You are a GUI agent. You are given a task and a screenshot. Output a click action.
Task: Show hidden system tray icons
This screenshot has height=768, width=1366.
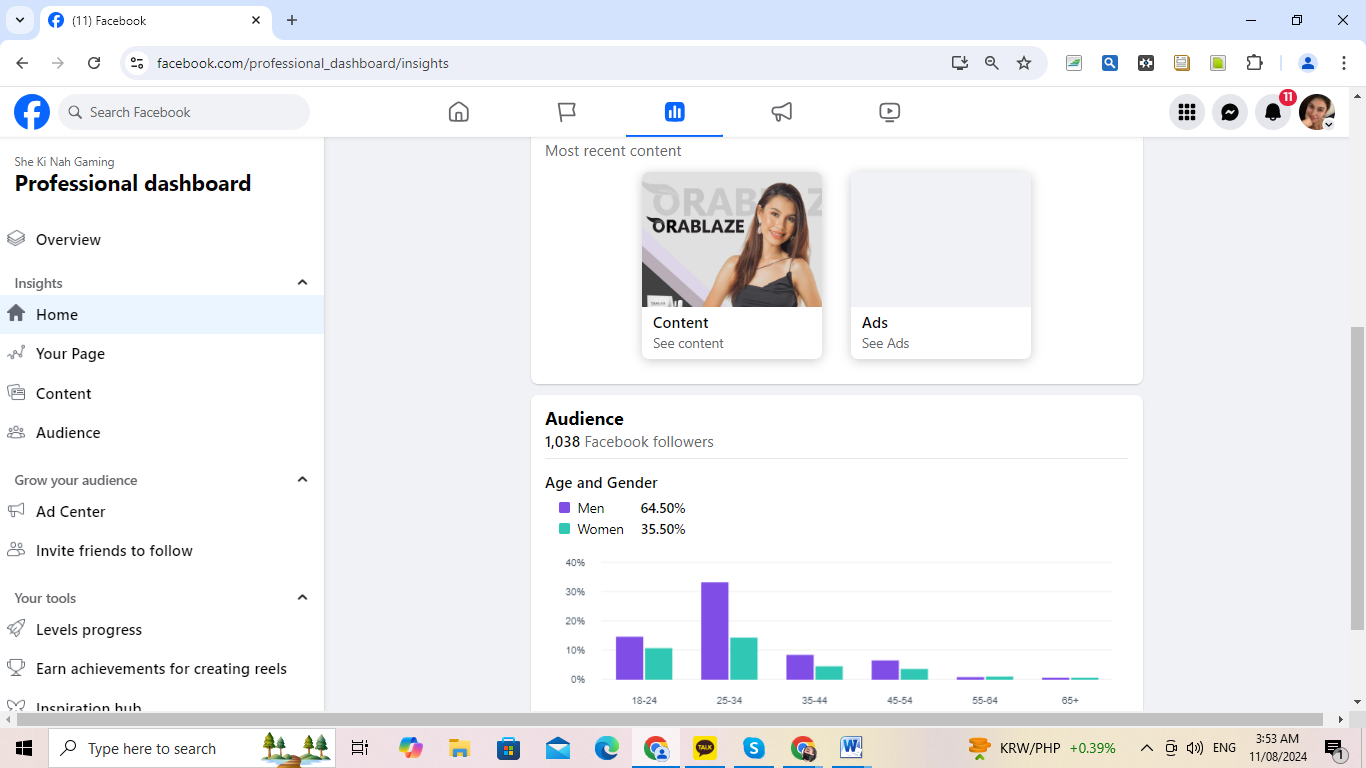[x=1147, y=748]
